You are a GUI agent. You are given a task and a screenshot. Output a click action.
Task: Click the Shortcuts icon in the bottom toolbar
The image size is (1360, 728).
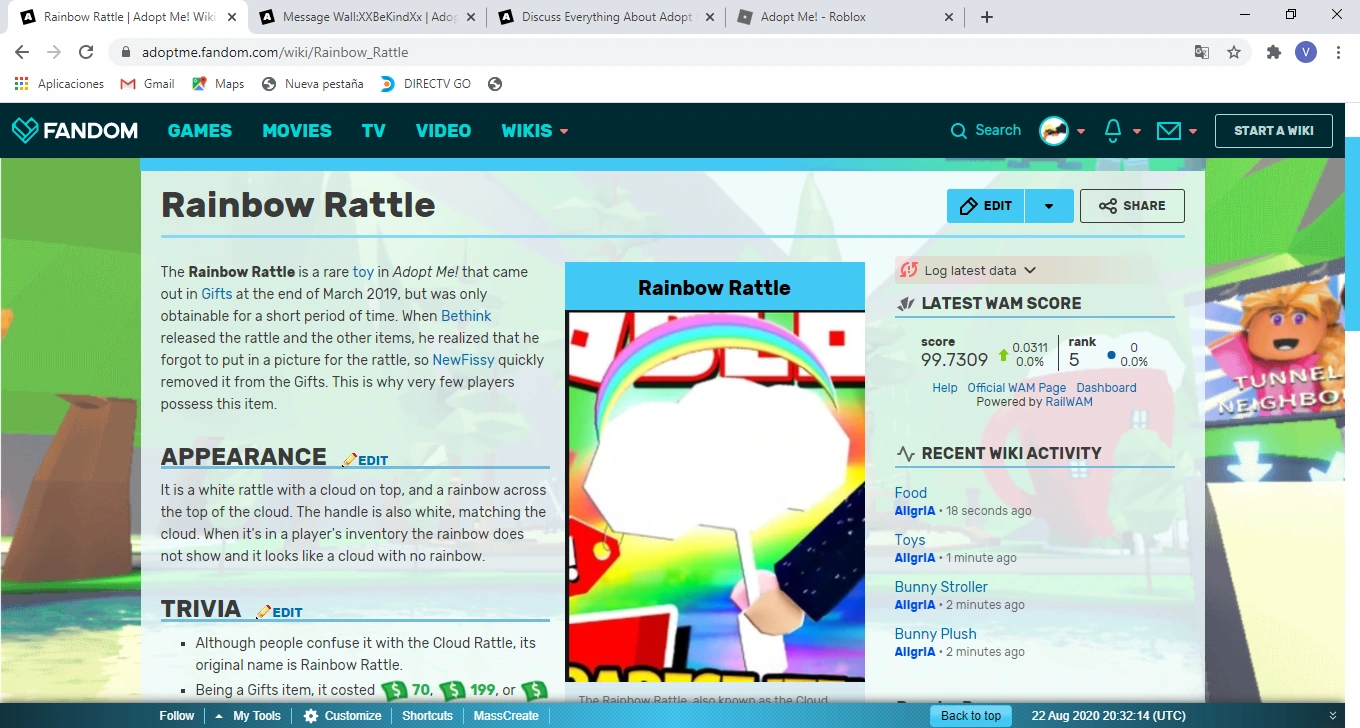click(427, 715)
